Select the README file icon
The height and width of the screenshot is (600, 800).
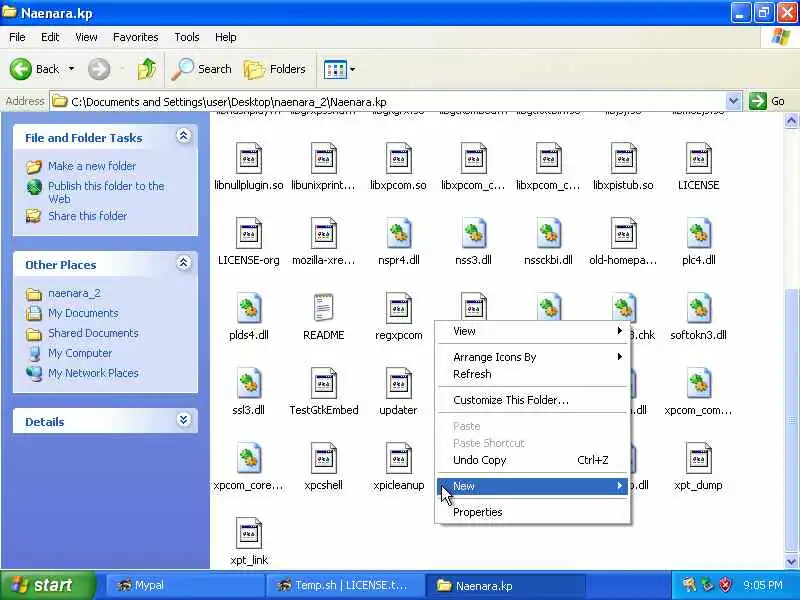[x=323, y=309]
